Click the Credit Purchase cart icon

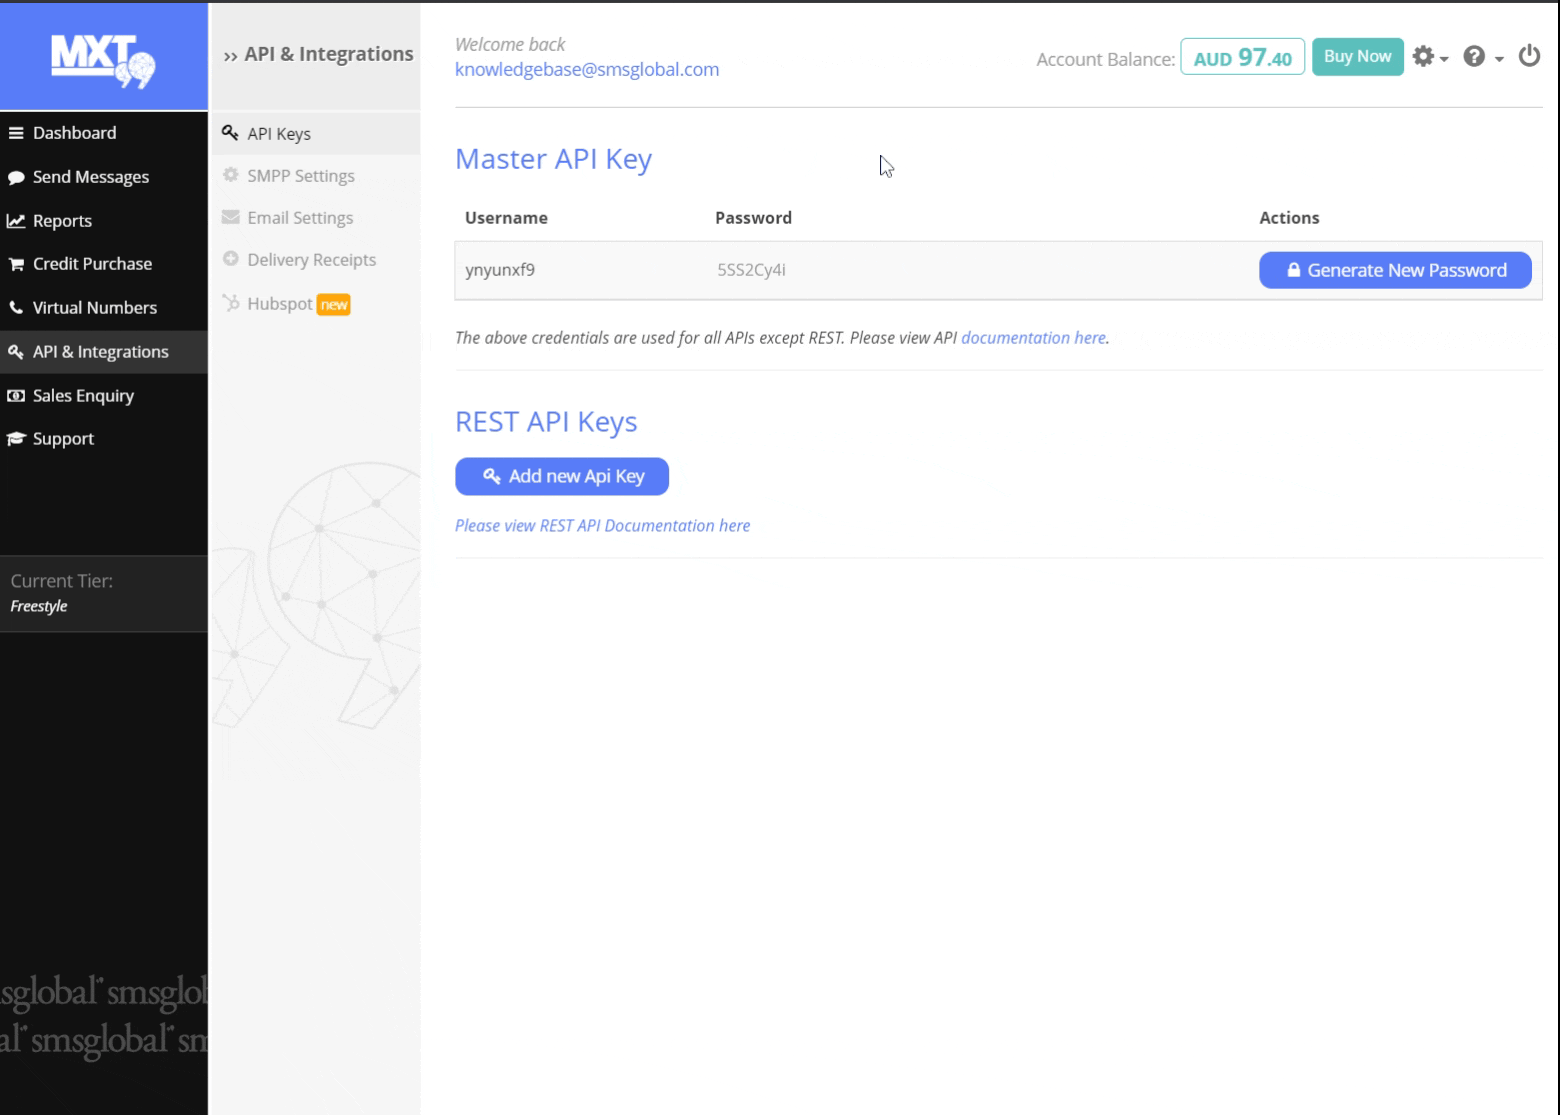coord(16,264)
